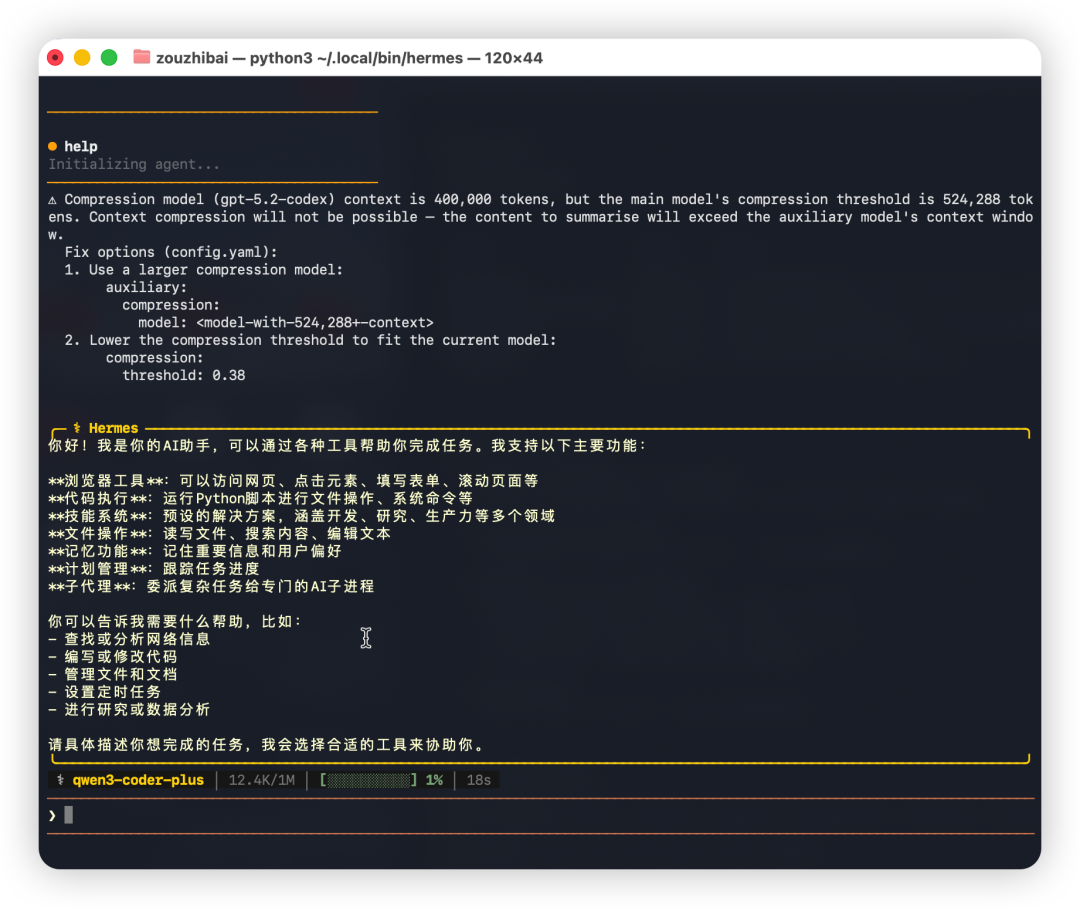Minimize the window using the yellow button
This screenshot has width=1080, height=908.
pos(82,58)
